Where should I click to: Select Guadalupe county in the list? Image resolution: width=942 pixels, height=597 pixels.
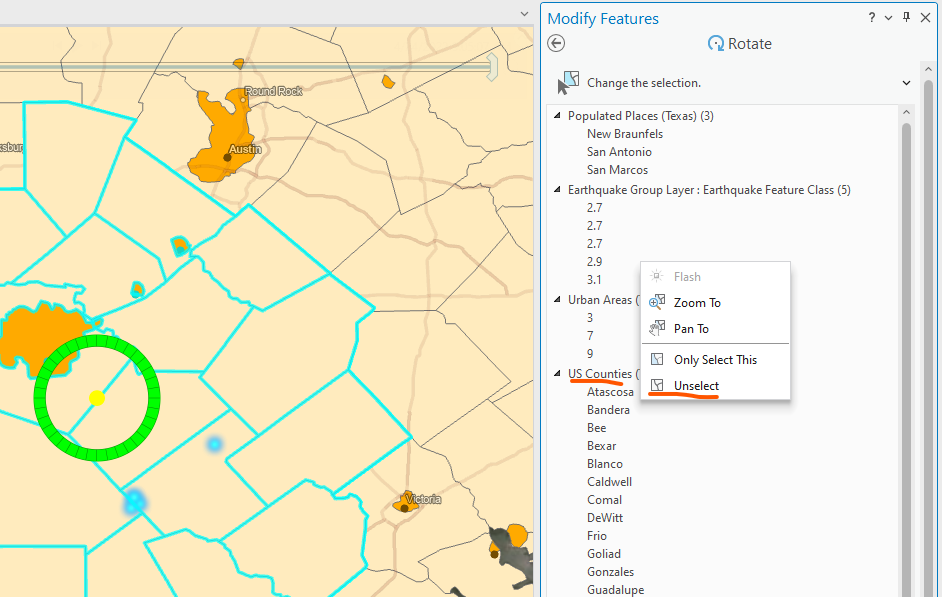coord(615,590)
